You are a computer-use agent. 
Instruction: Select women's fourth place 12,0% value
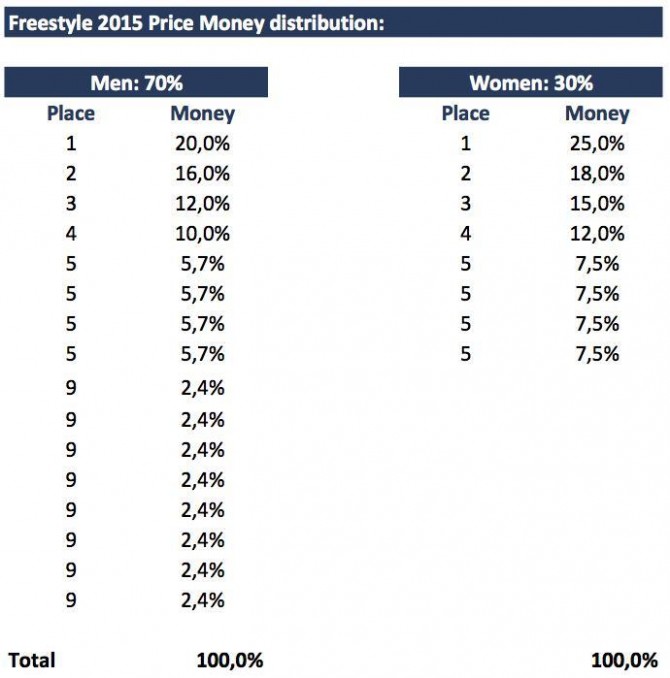pyautogui.click(x=597, y=234)
